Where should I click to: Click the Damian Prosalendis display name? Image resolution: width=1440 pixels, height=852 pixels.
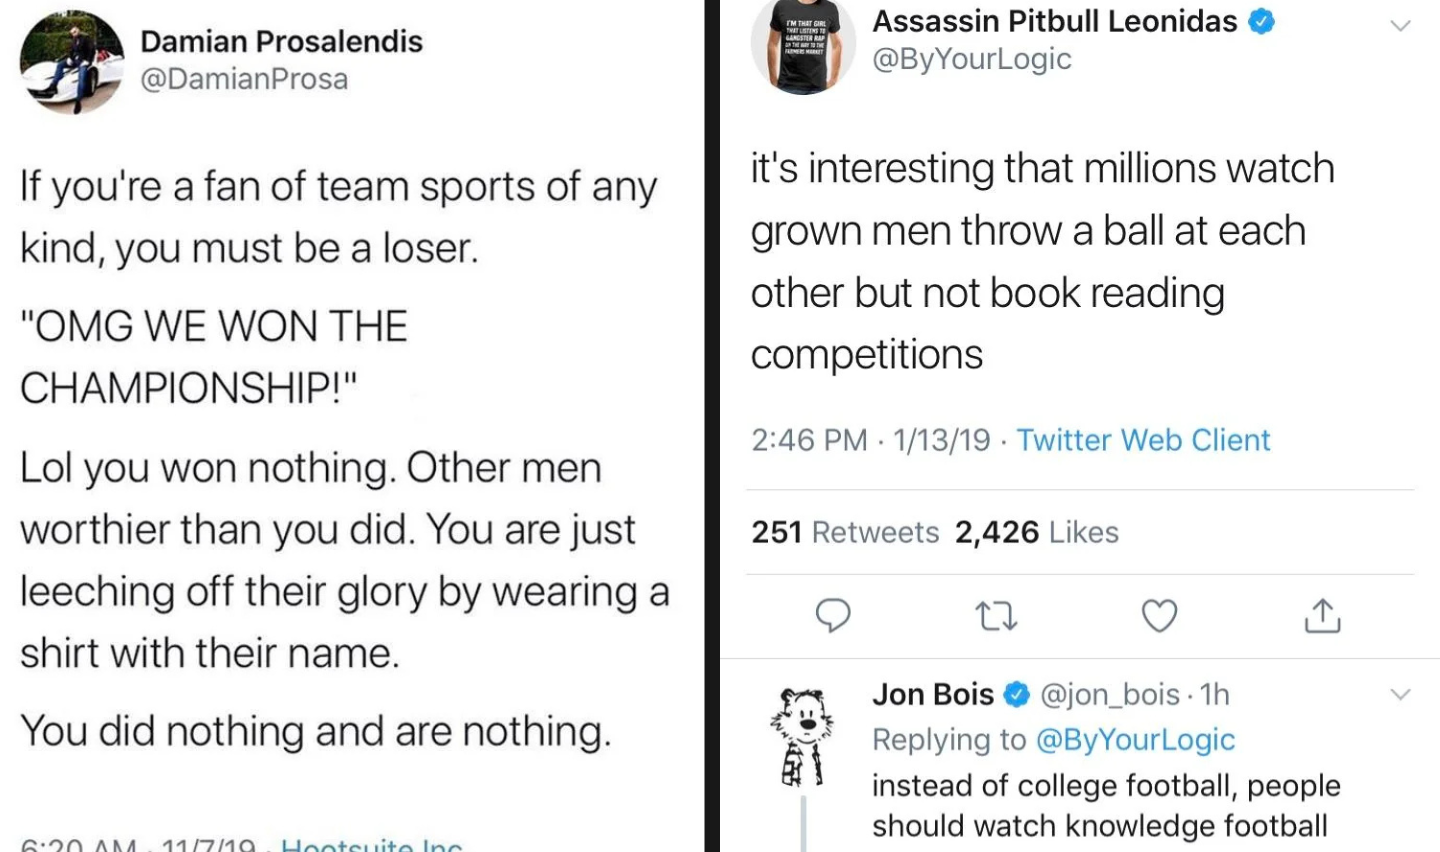(281, 41)
